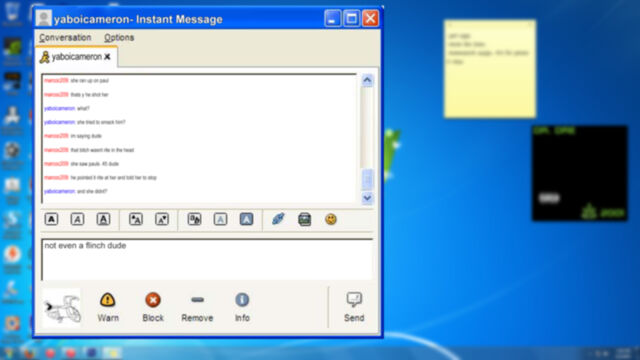This screenshot has width=640, height=360.
Task: Focus the message box with 'not even a flinch dude'
Action: (x=207, y=260)
